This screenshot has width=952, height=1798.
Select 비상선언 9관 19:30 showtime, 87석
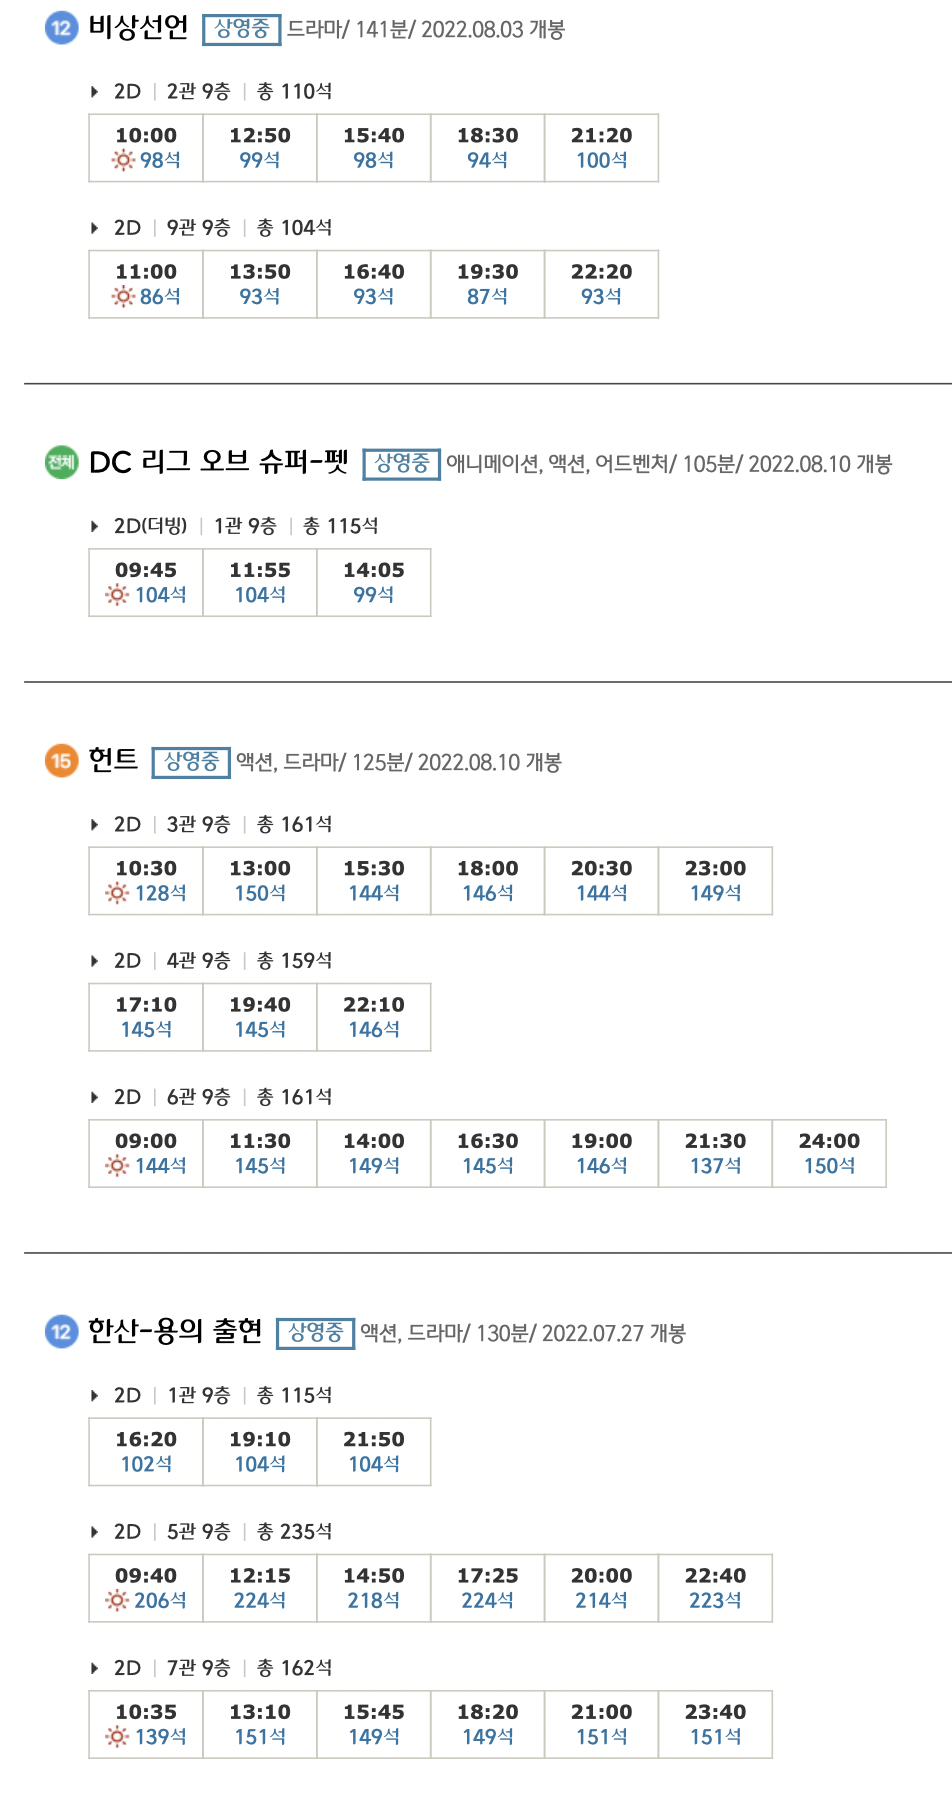(x=488, y=284)
